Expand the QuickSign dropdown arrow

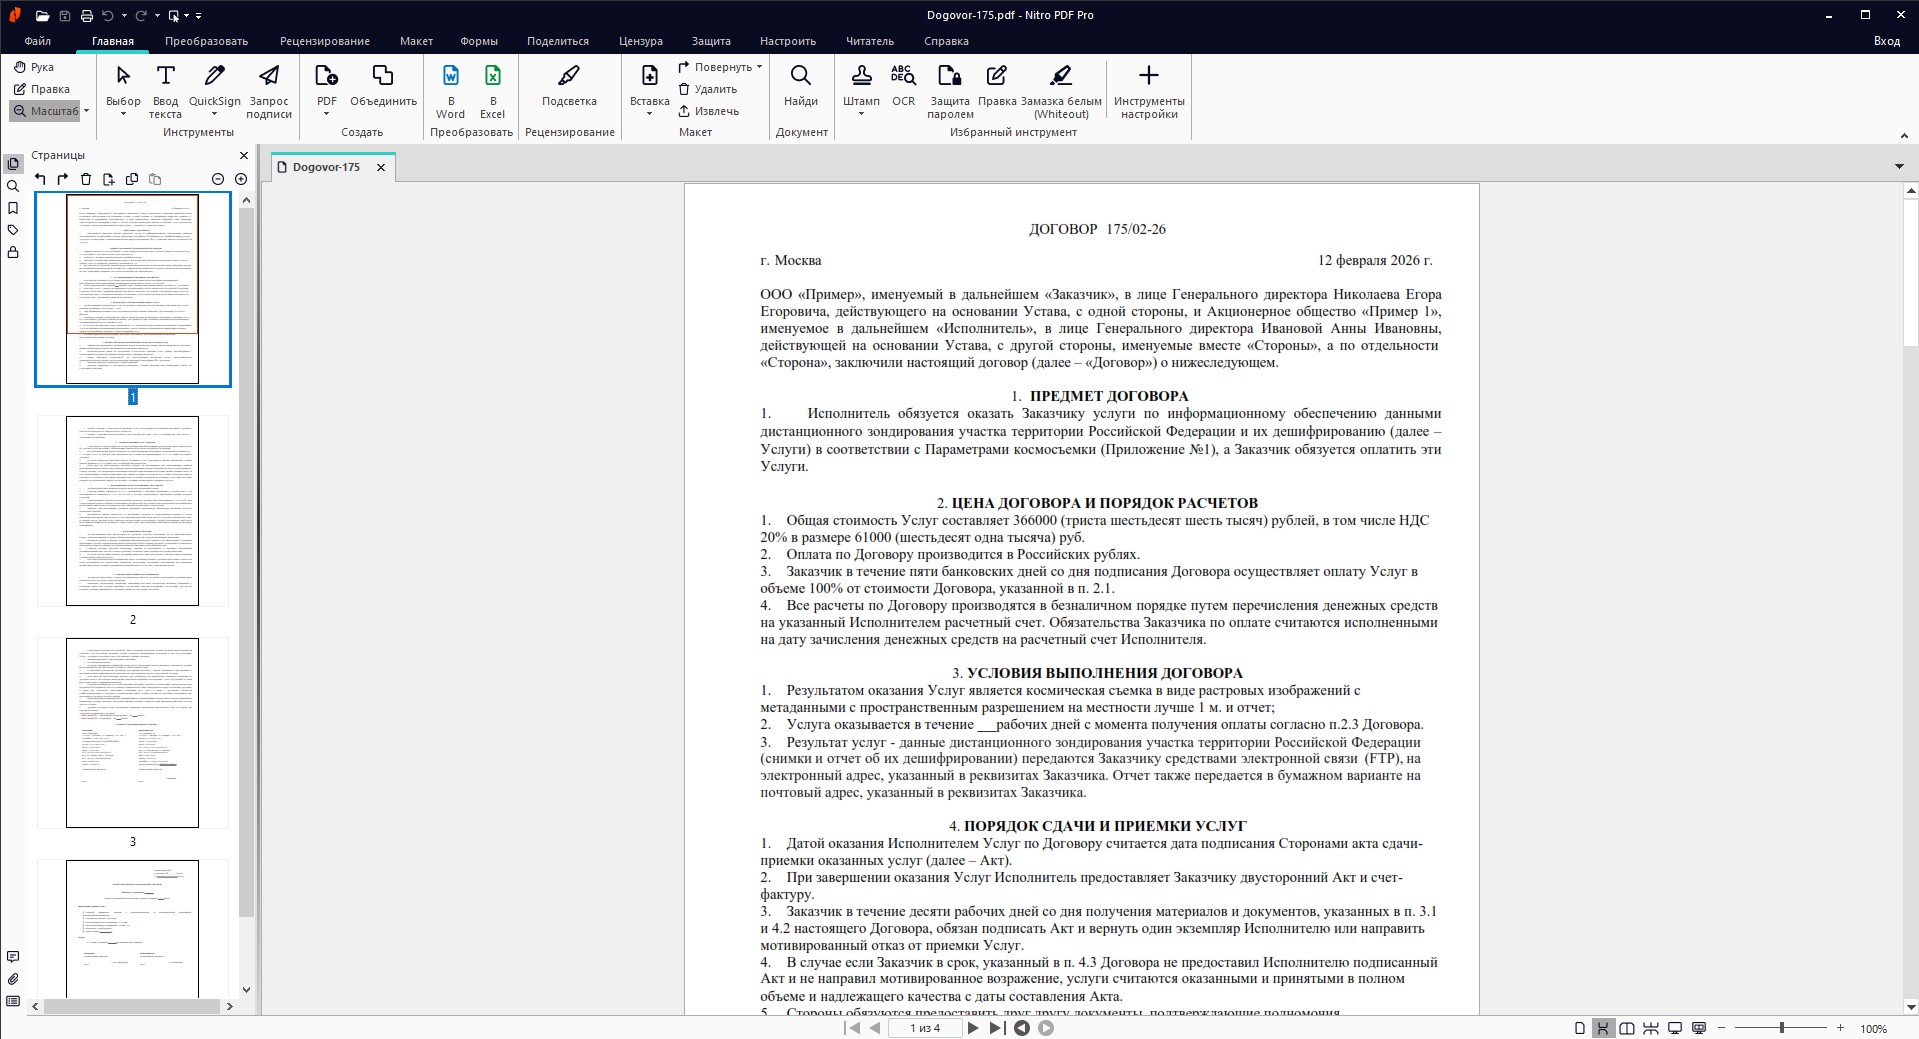coord(215,114)
